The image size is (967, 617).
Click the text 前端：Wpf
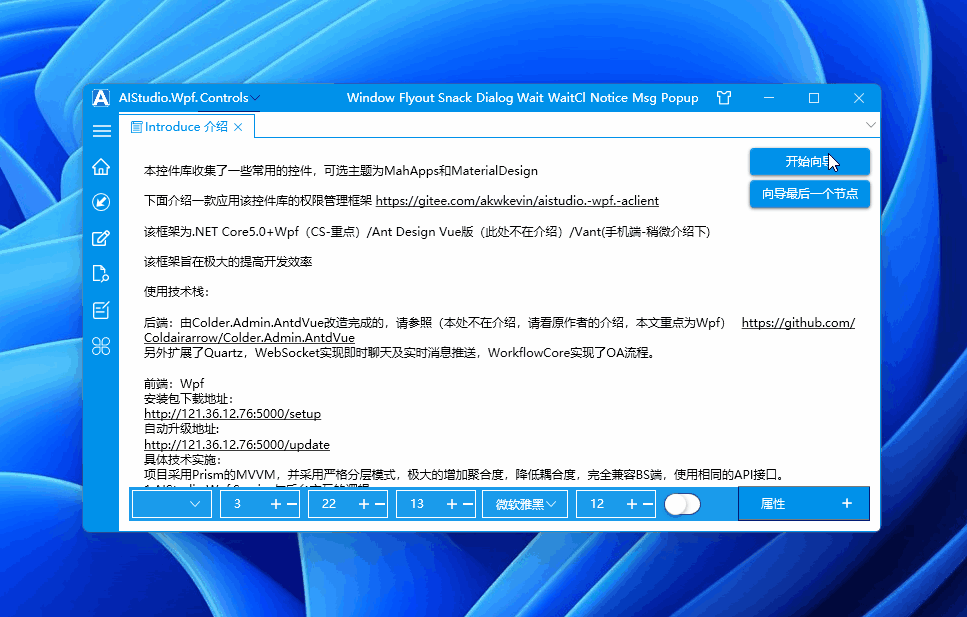174,383
